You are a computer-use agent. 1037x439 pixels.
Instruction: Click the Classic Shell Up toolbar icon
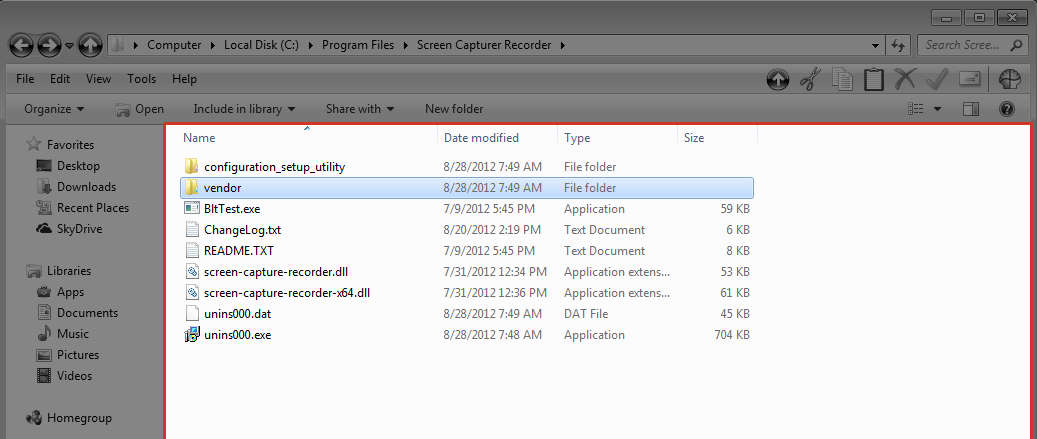778,80
